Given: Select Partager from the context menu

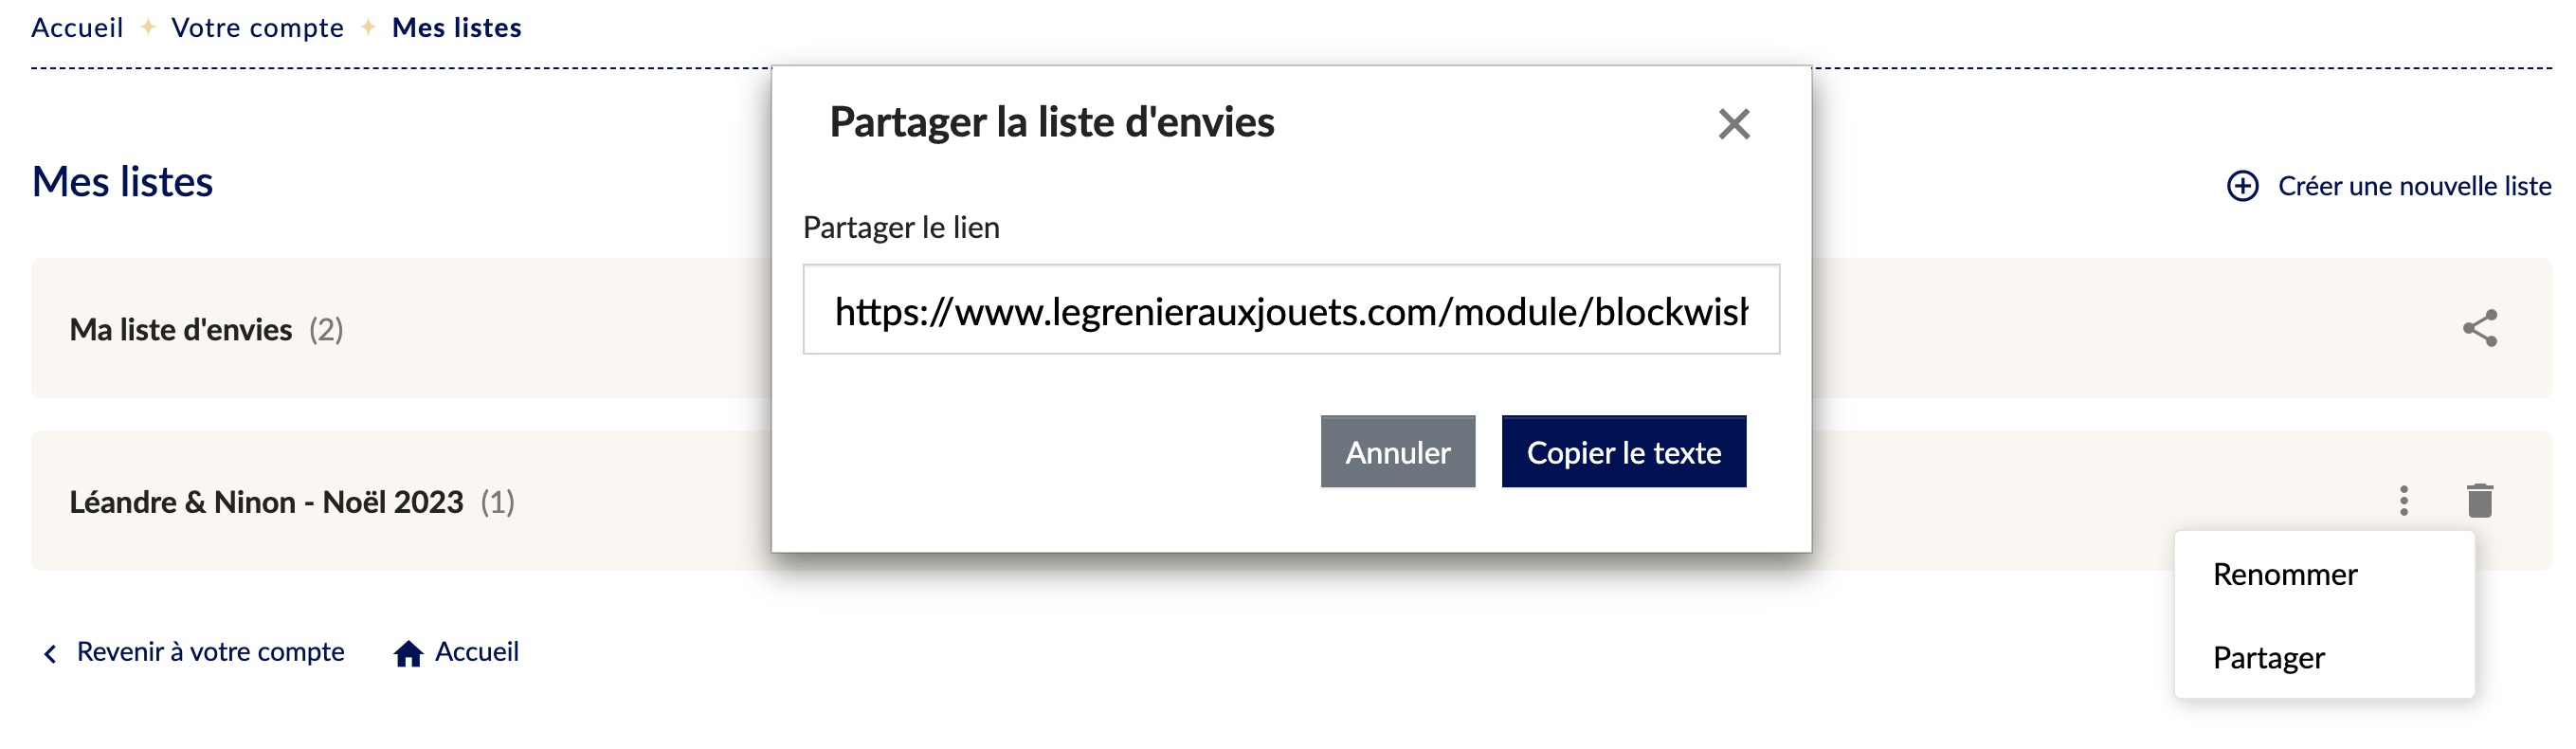Looking at the screenshot, I should pyautogui.click(x=2268, y=657).
